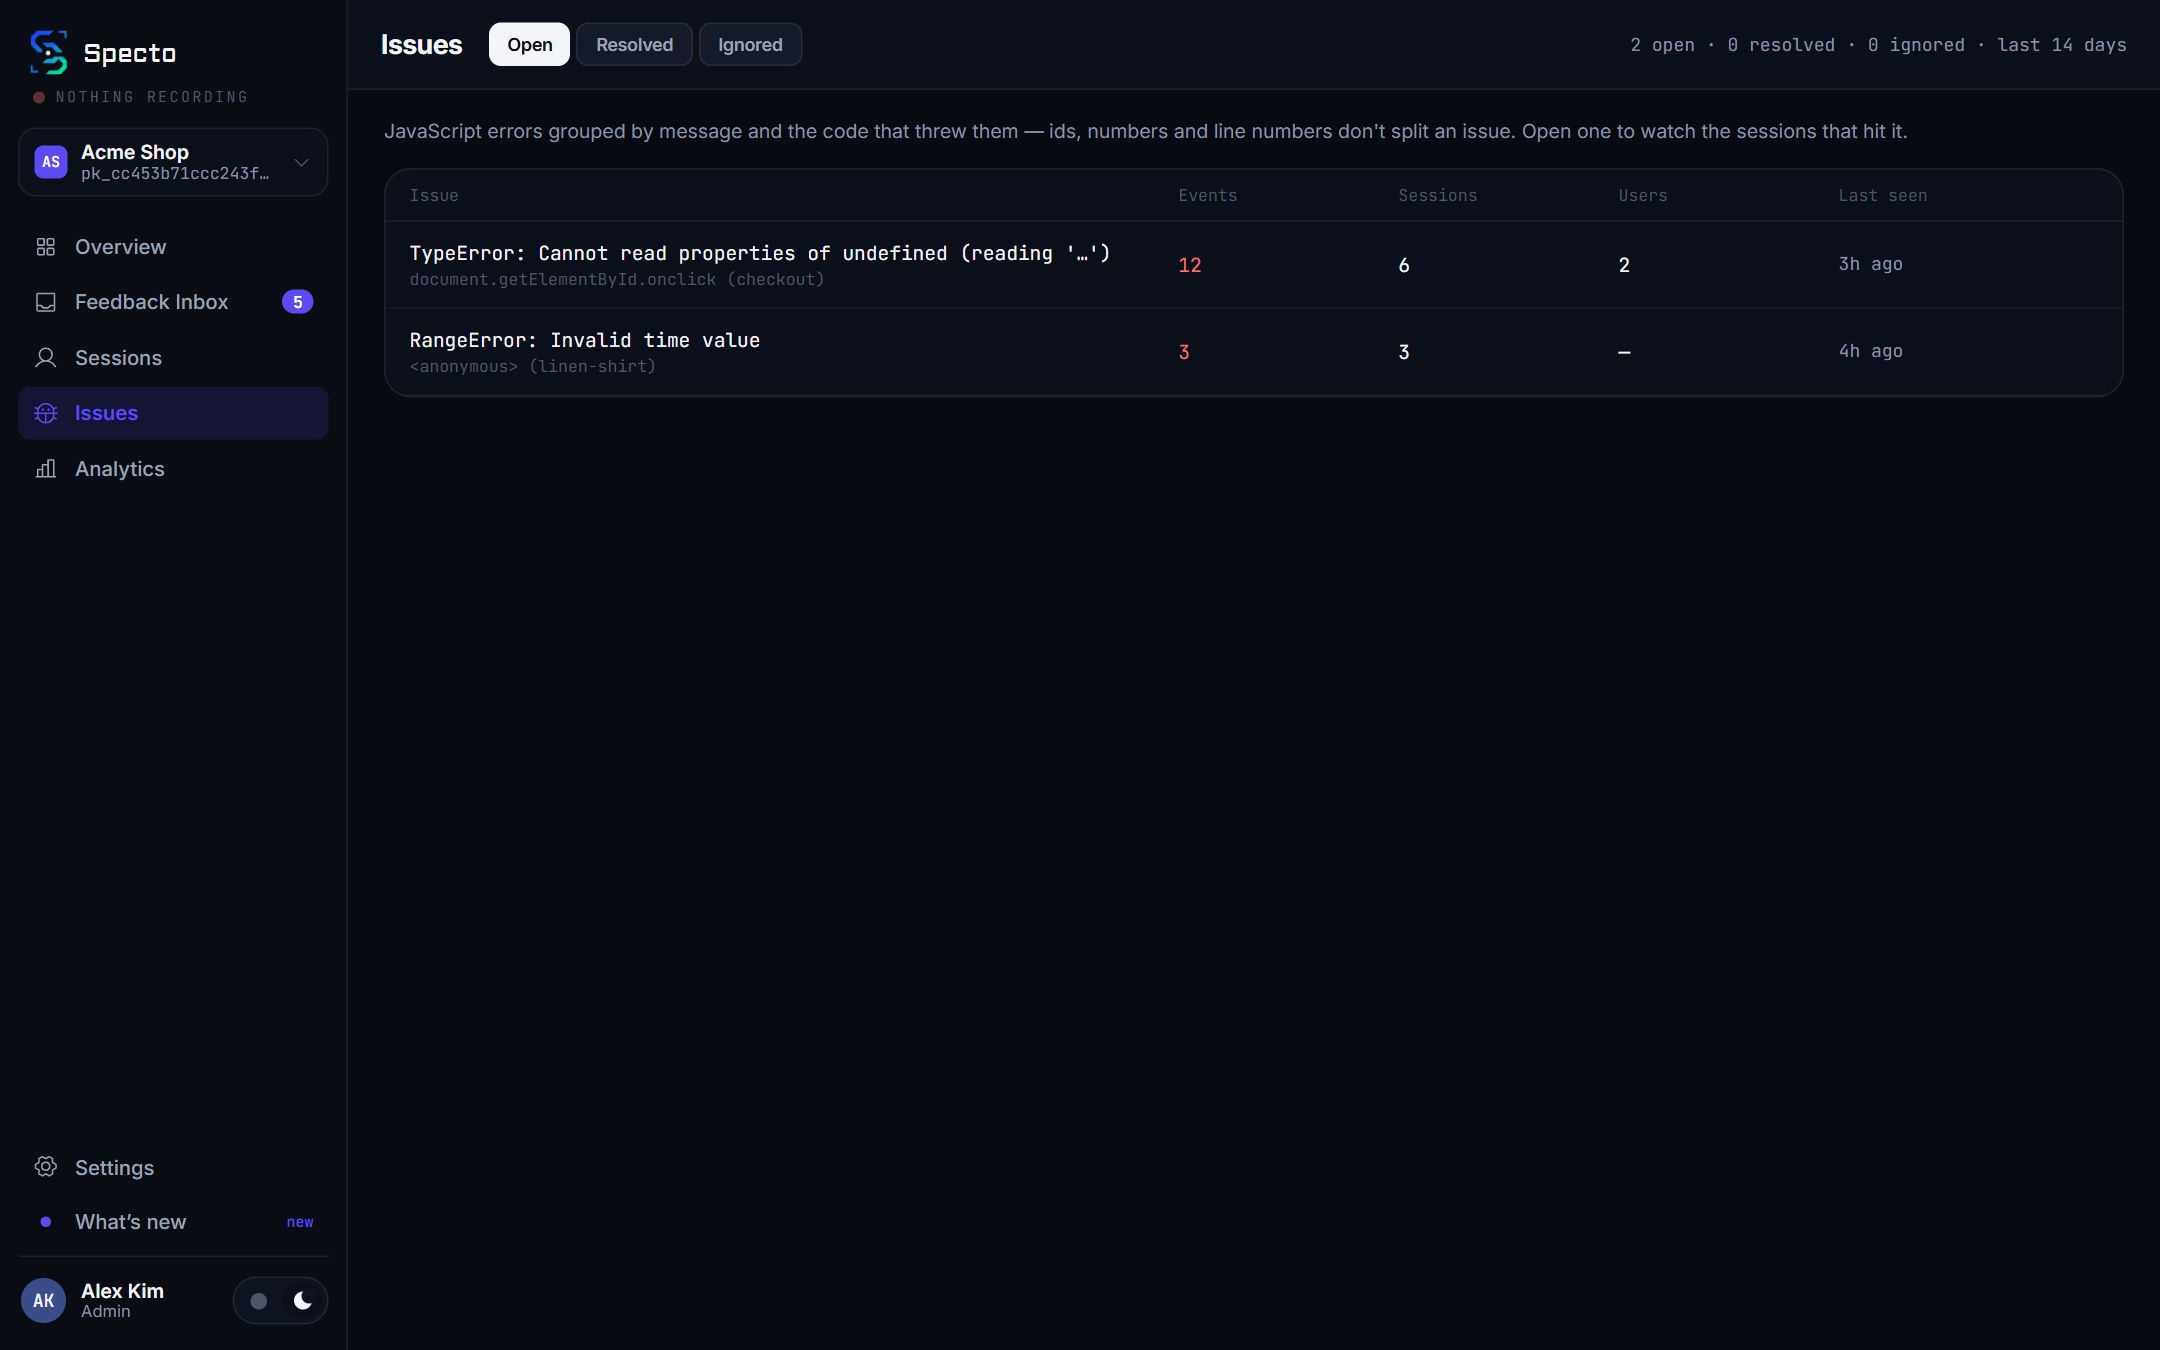Viewport: 2160px width, 1350px height.
Task: Click the AS project avatar badge
Action: [51, 162]
